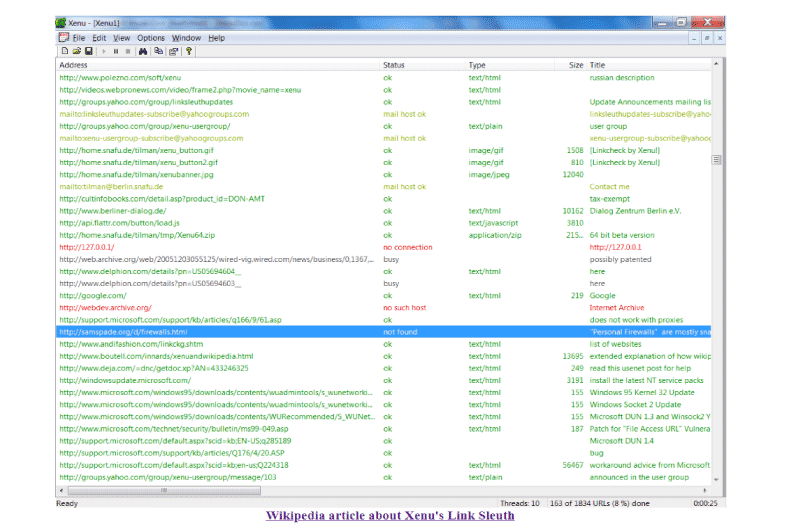
Task: Select the windowsupdate.microsoft.com row
Action: 383,381
